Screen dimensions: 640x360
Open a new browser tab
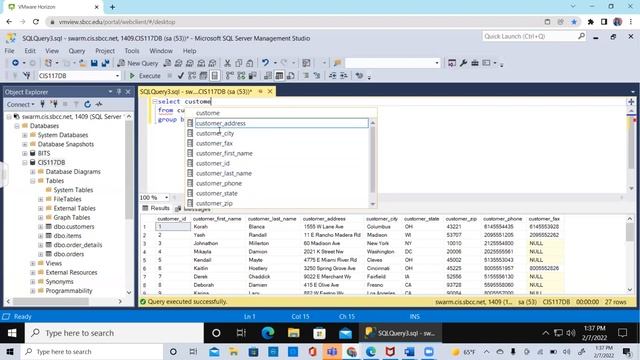click(112, 7)
